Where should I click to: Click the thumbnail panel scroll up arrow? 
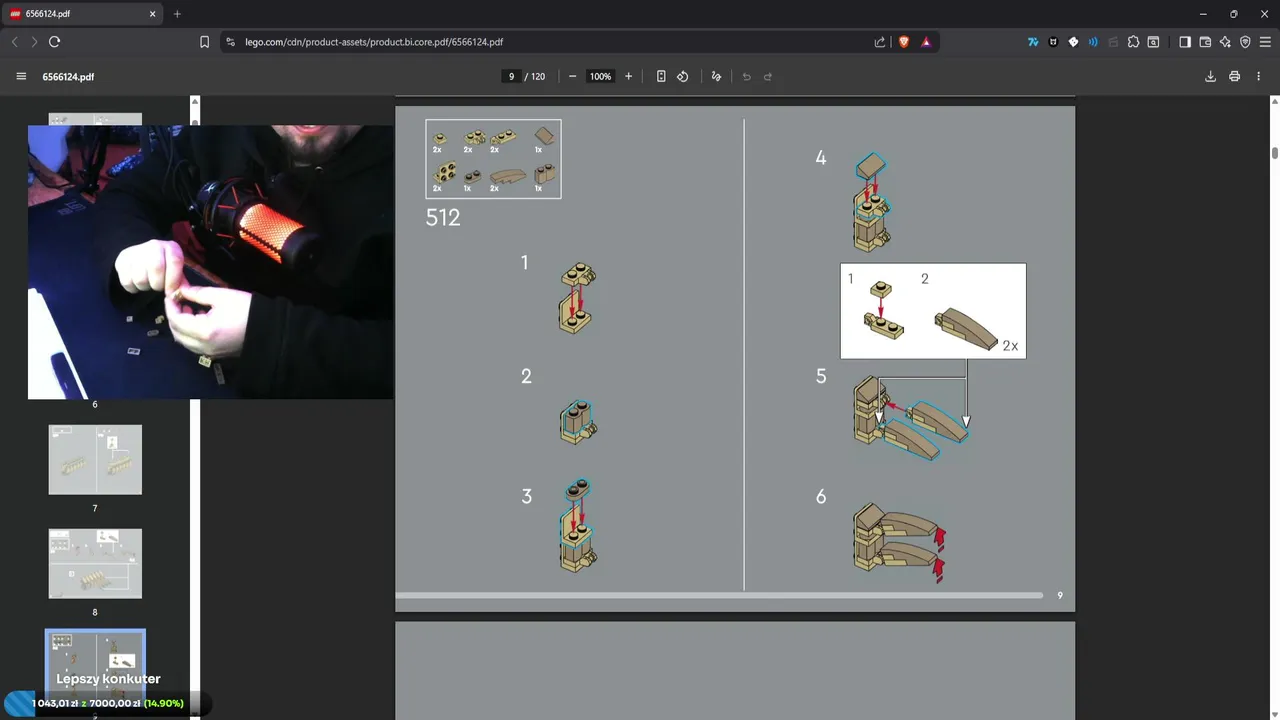pyautogui.click(x=195, y=101)
